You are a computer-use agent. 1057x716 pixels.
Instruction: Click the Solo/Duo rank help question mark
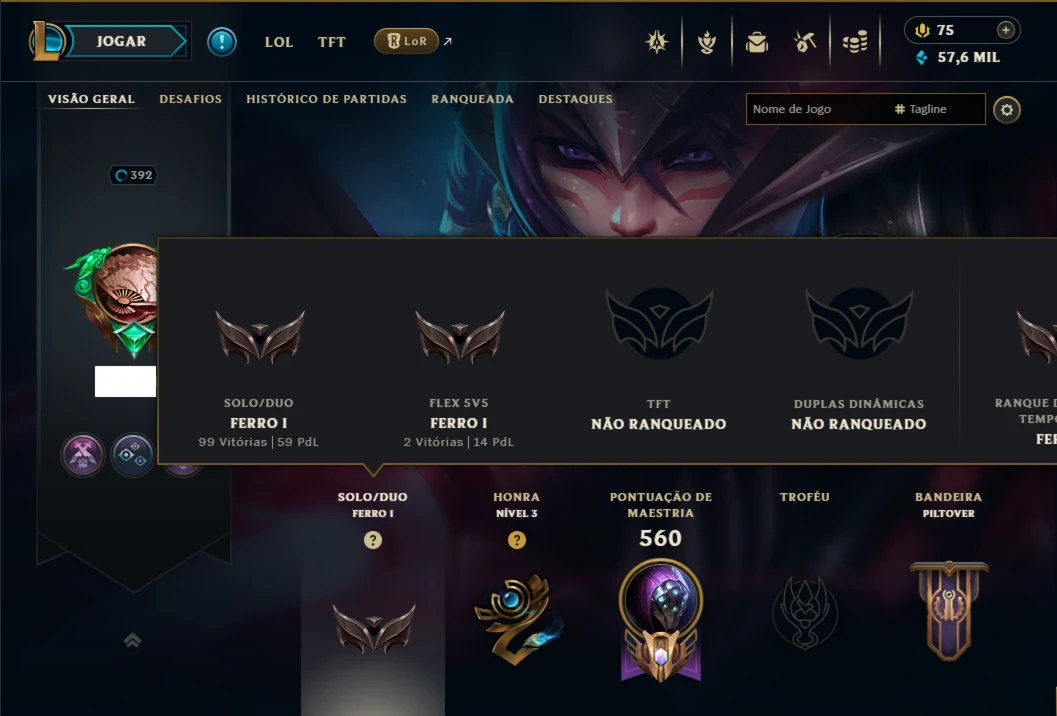pyautogui.click(x=373, y=540)
